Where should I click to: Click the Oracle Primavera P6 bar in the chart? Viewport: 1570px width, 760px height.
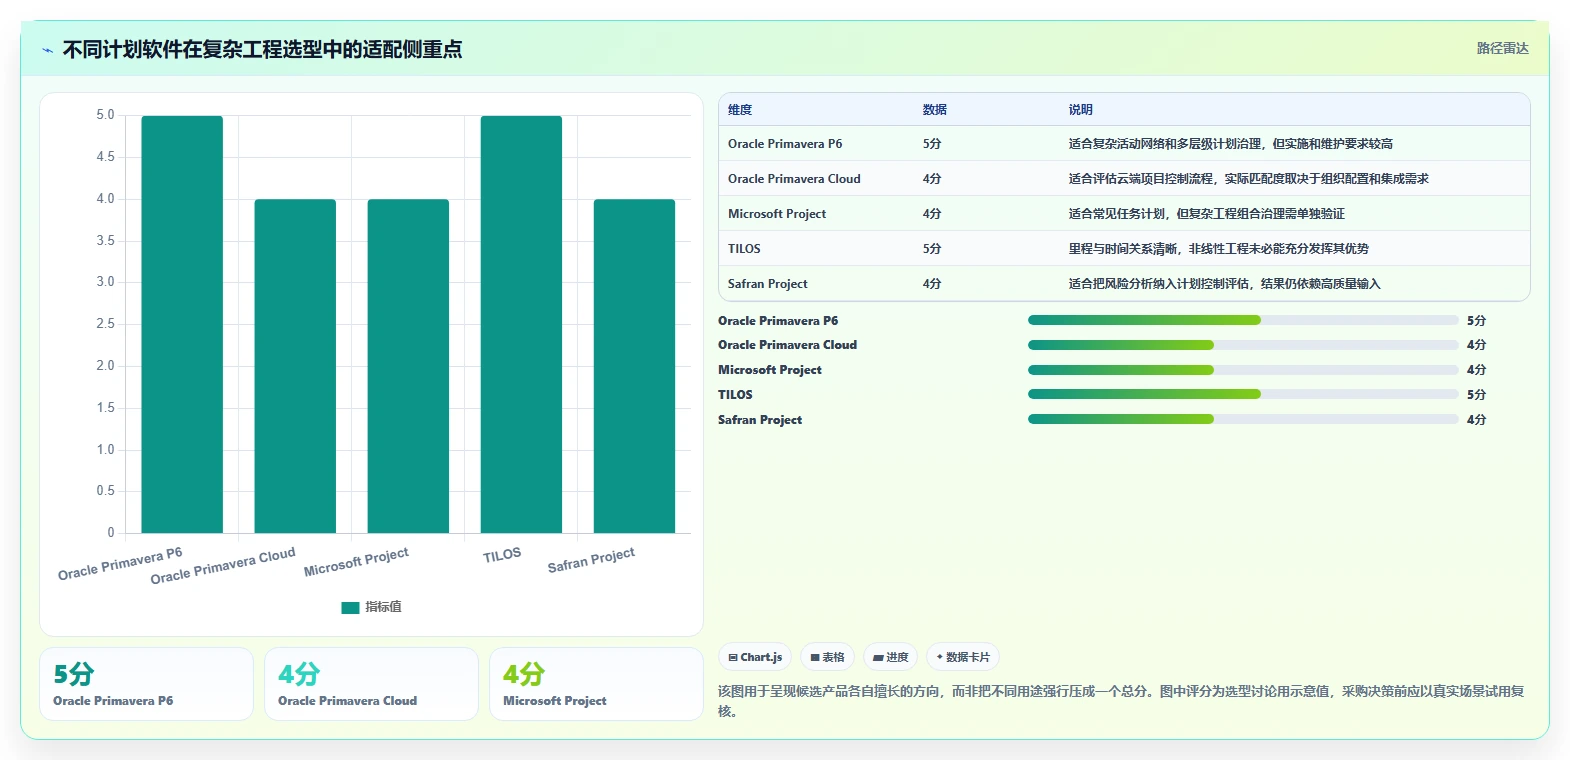coord(182,324)
